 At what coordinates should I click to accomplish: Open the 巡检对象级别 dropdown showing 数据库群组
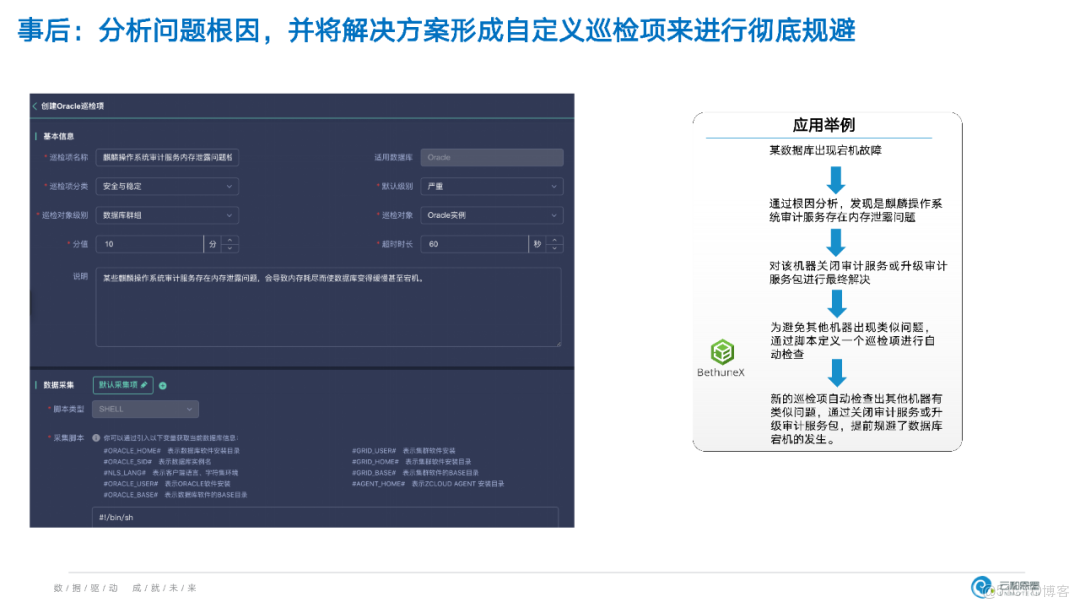(167, 215)
